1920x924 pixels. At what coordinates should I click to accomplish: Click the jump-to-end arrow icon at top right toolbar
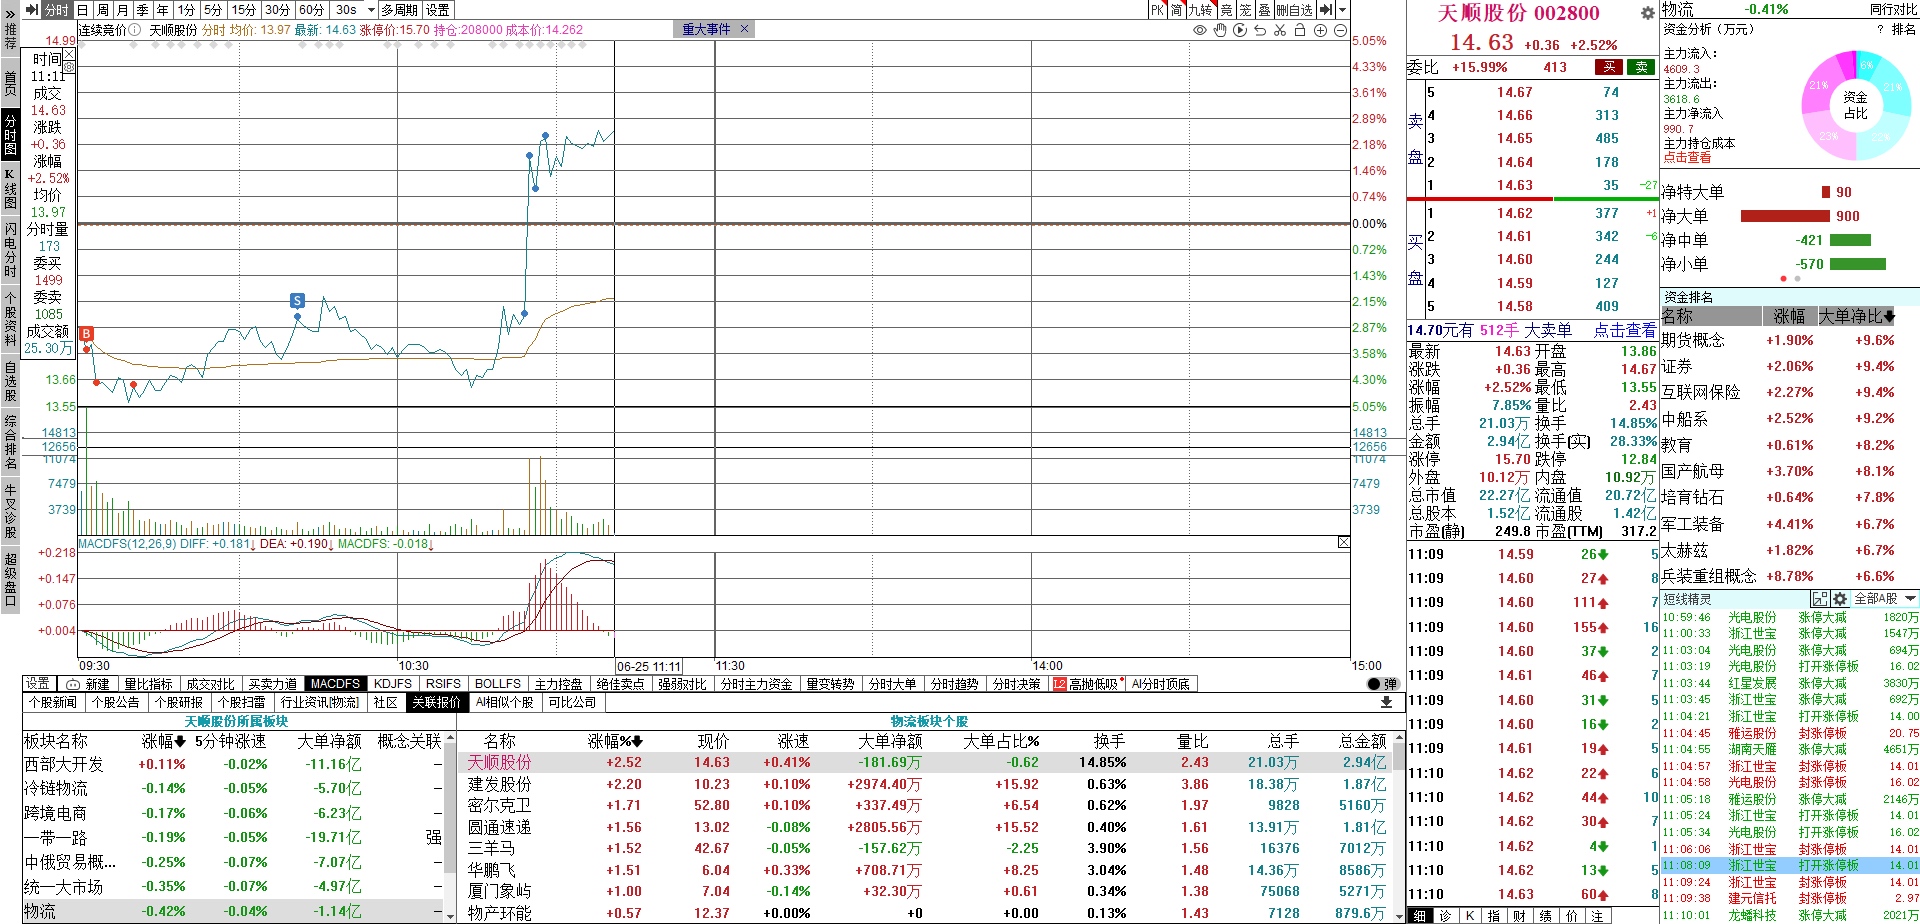[x=1325, y=10]
